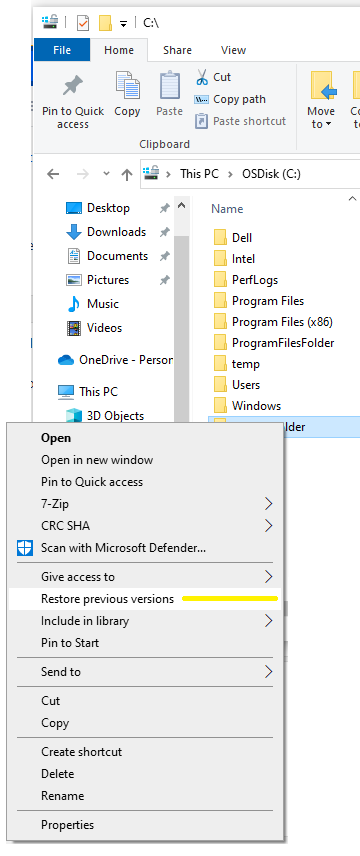Open the File ribbon tab

[62, 50]
